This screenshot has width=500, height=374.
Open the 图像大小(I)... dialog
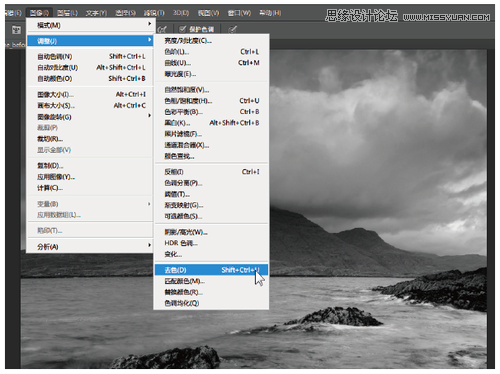tap(90, 94)
